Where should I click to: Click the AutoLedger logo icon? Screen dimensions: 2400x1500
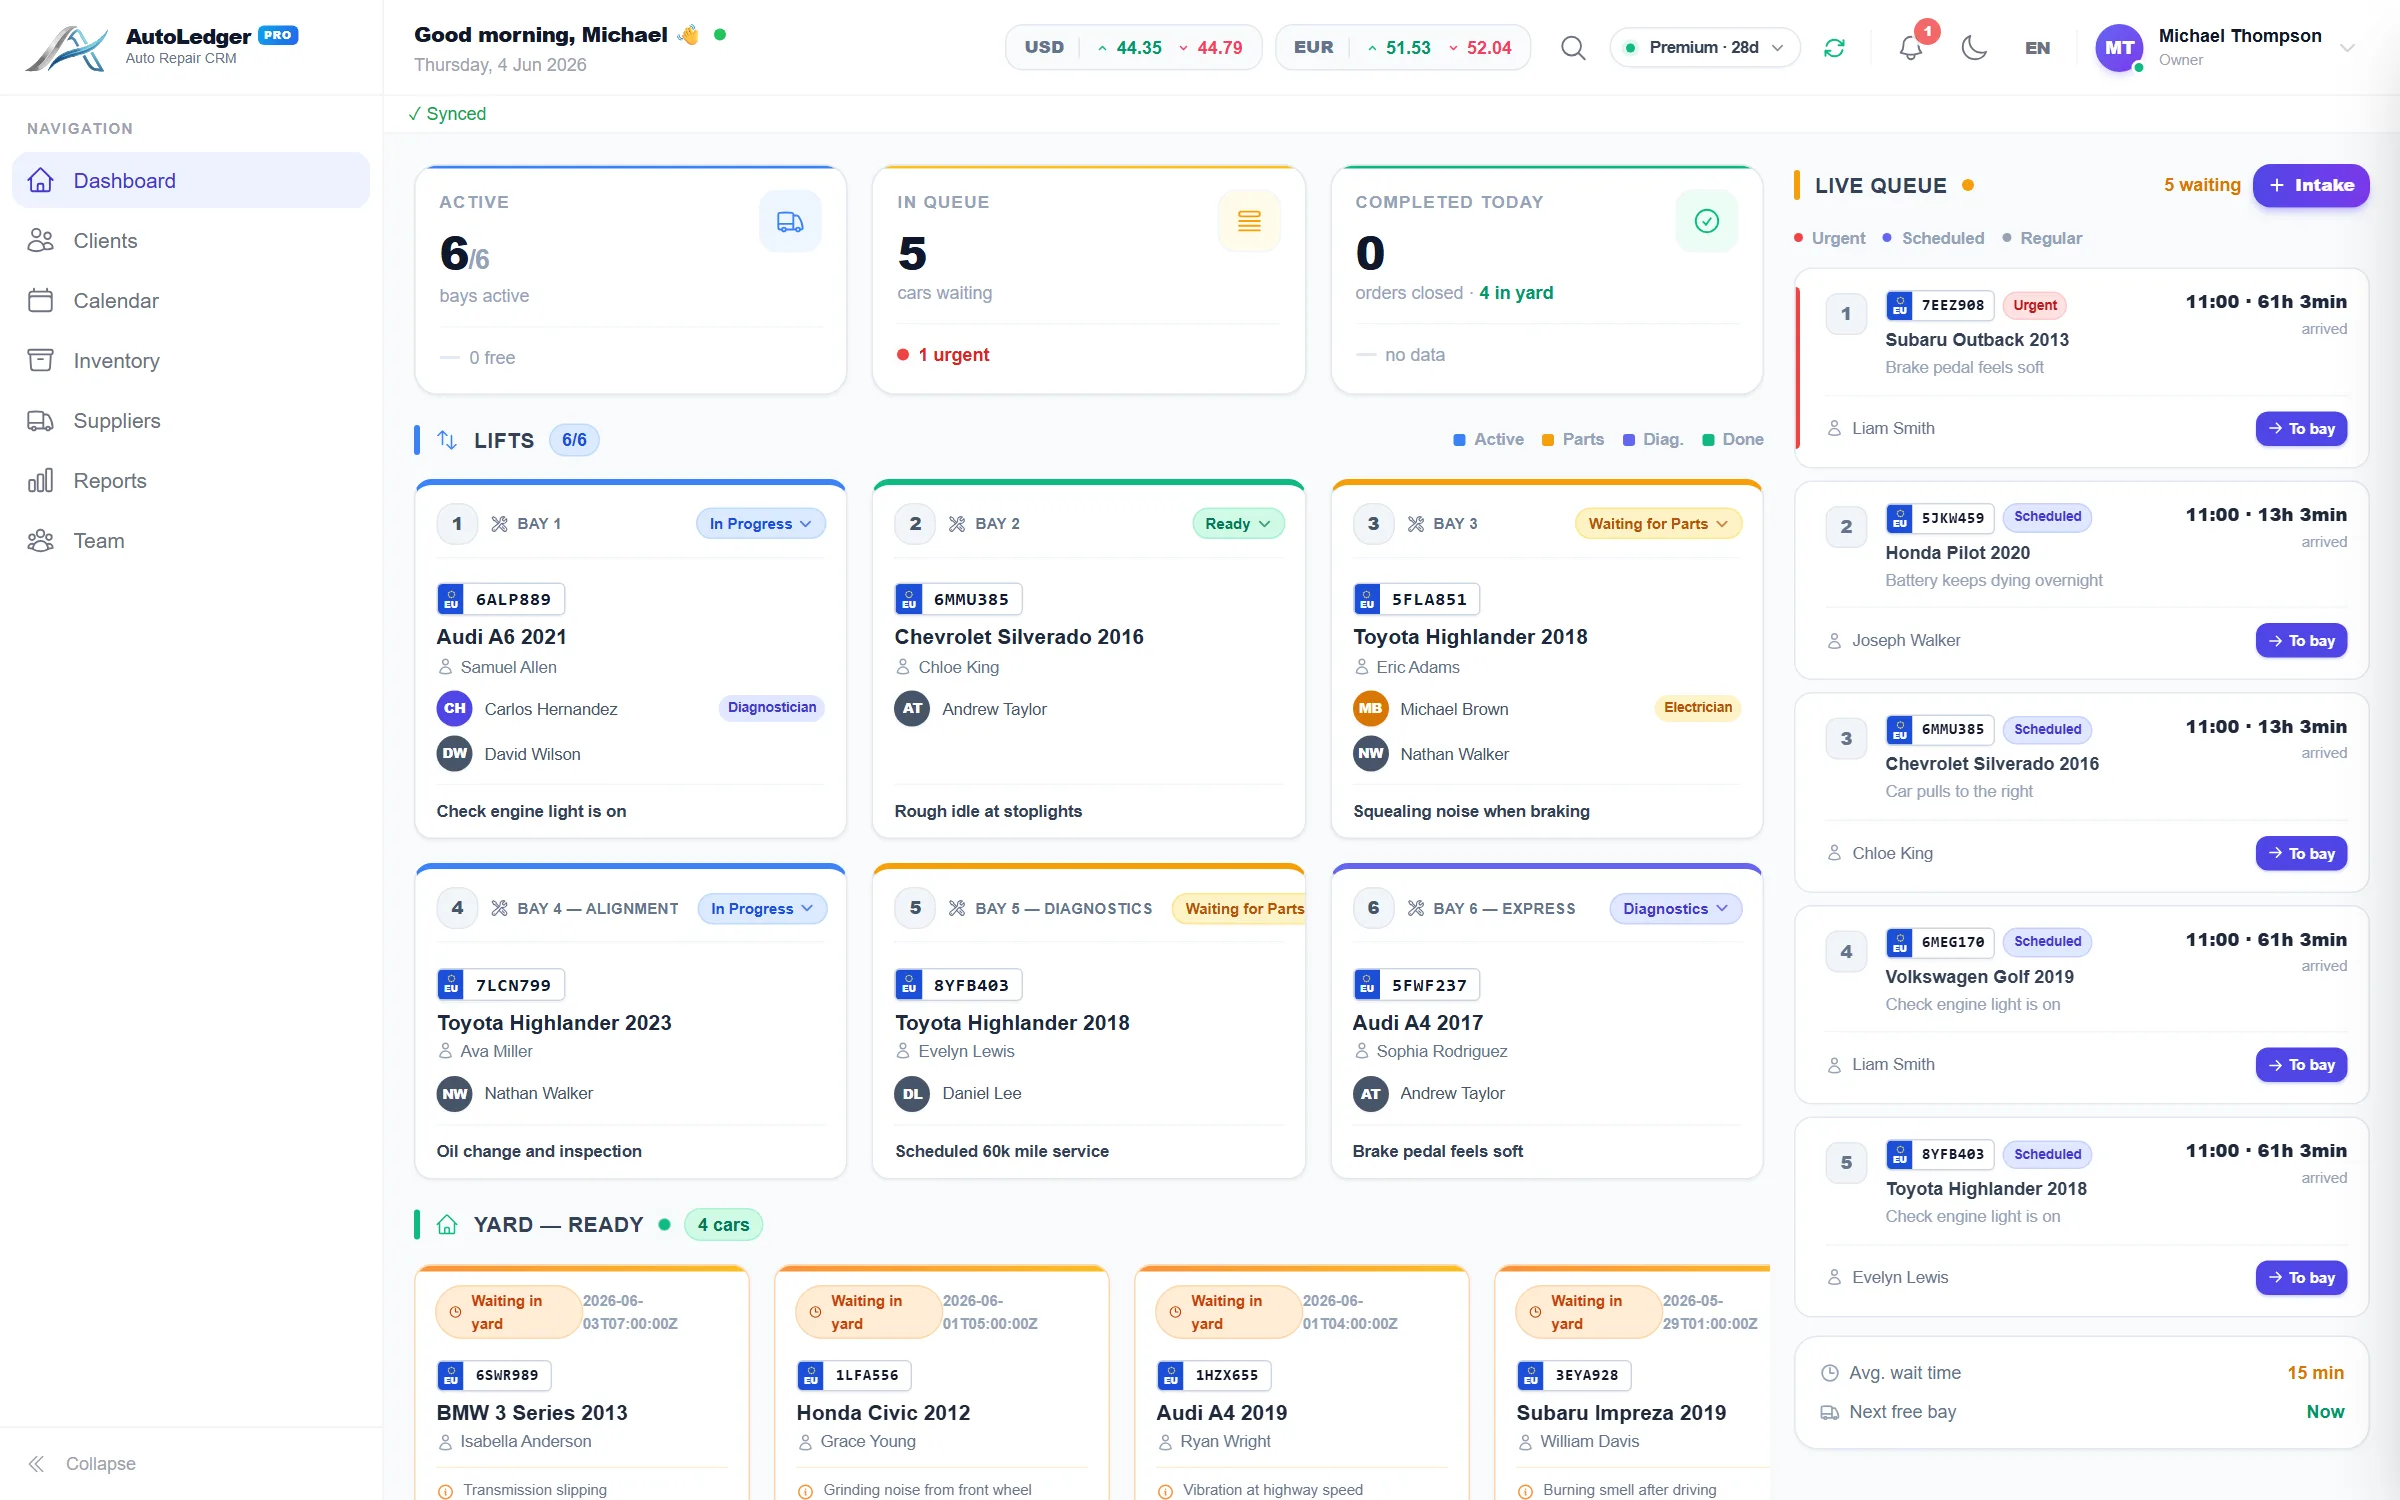point(66,47)
